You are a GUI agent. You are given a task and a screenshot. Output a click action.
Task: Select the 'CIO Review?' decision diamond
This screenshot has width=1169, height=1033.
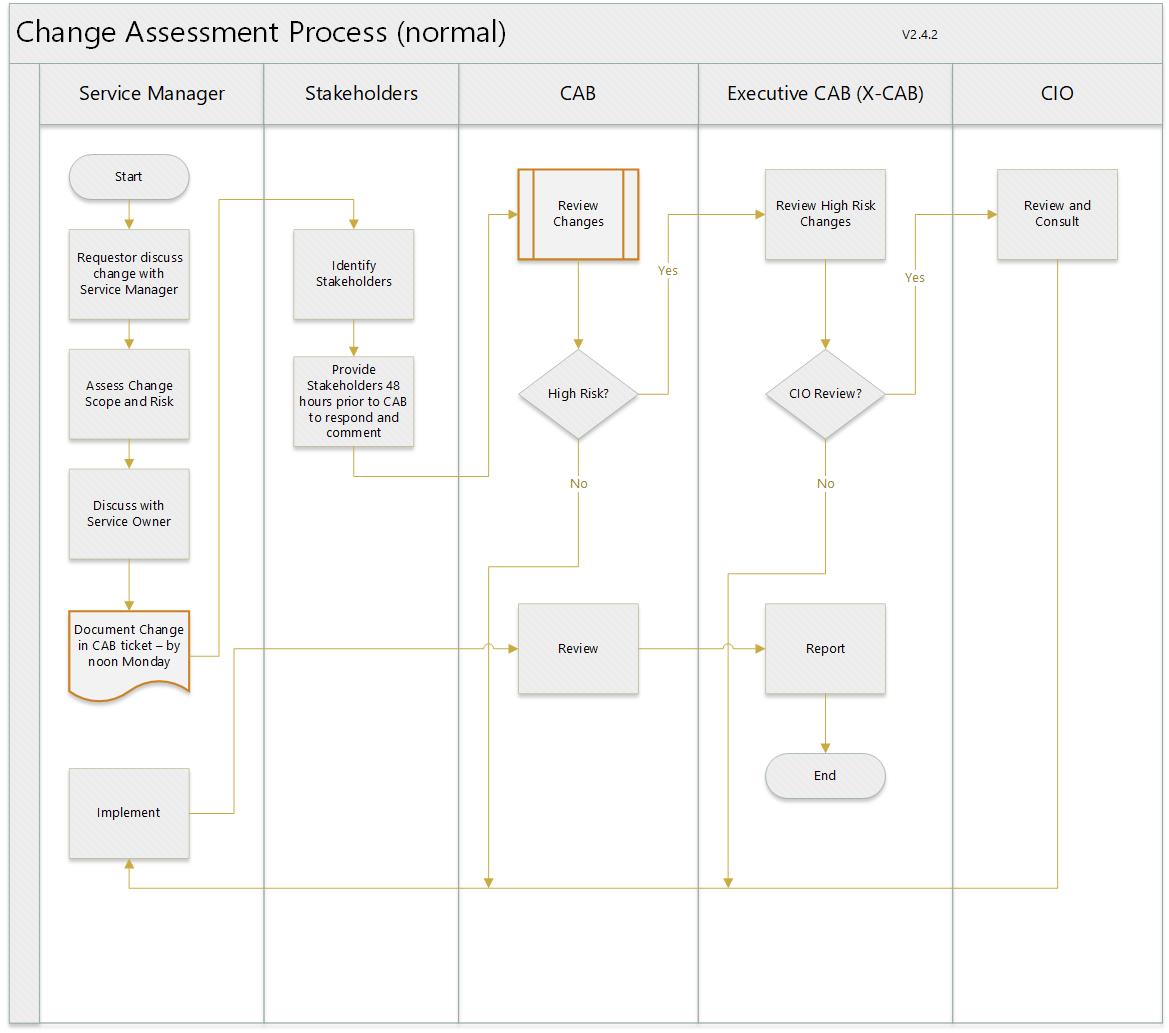825,394
